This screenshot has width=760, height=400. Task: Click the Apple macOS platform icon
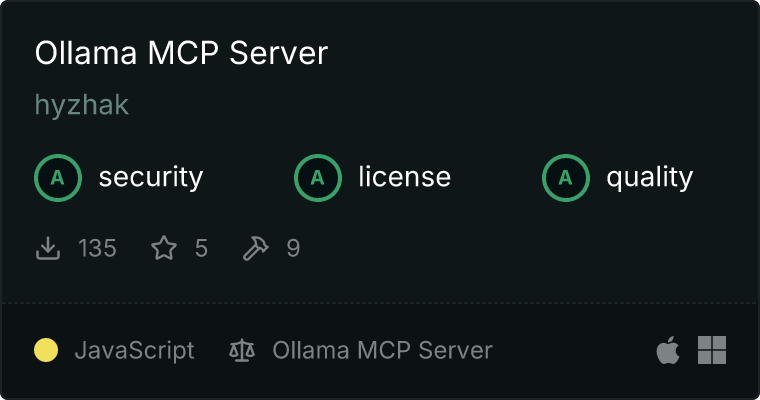click(x=668, y=350)
